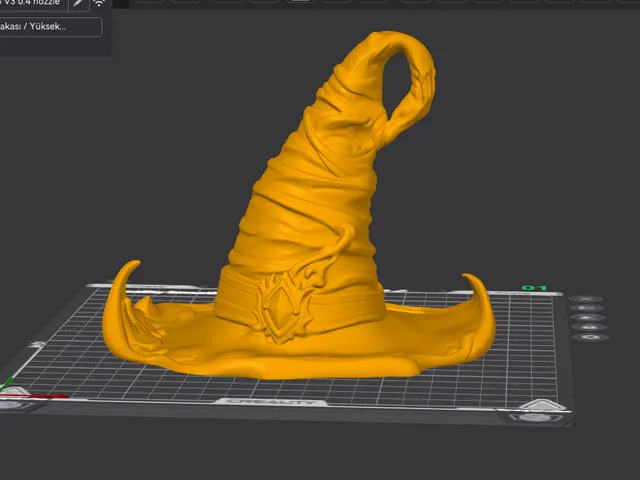Click the pencil edit icon beside printer preset
The image size is (640, 480).
(79, 4)
